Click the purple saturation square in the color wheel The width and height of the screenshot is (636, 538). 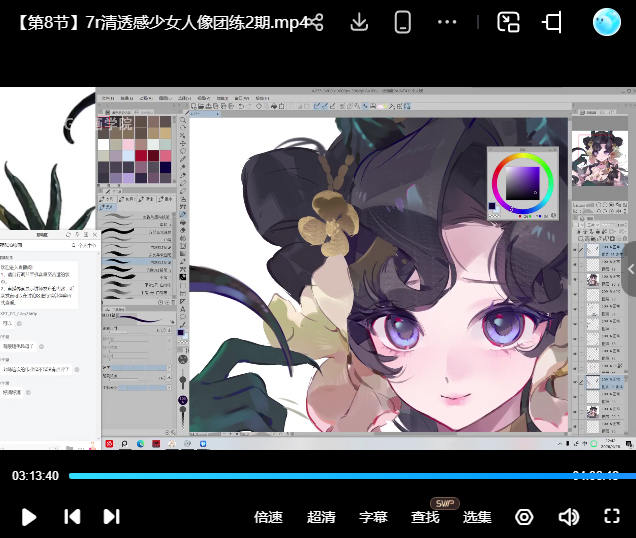coord(522,183)
